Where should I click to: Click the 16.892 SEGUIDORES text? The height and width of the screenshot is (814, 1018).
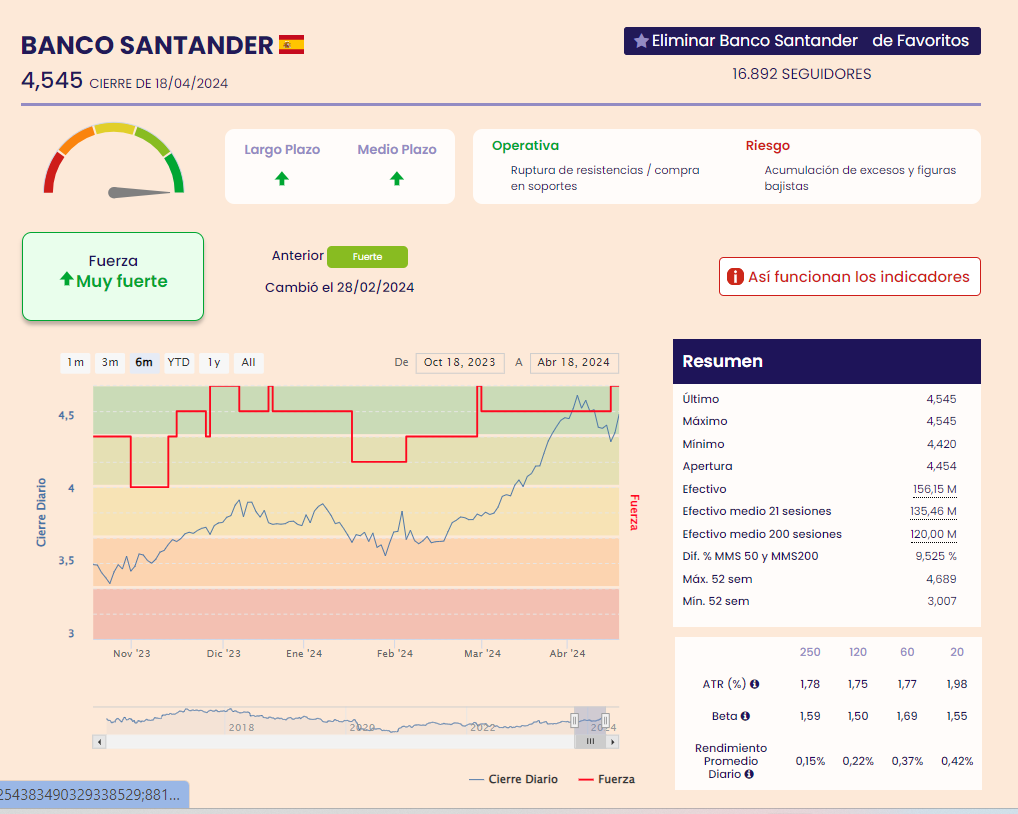click(802, 74)
